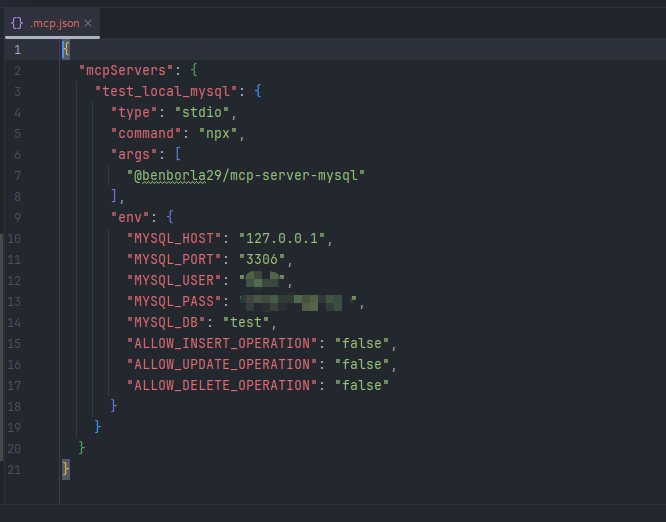Click the closing brace on line 19
This screenshot has width=666, height=522.
tap(98, 427)
